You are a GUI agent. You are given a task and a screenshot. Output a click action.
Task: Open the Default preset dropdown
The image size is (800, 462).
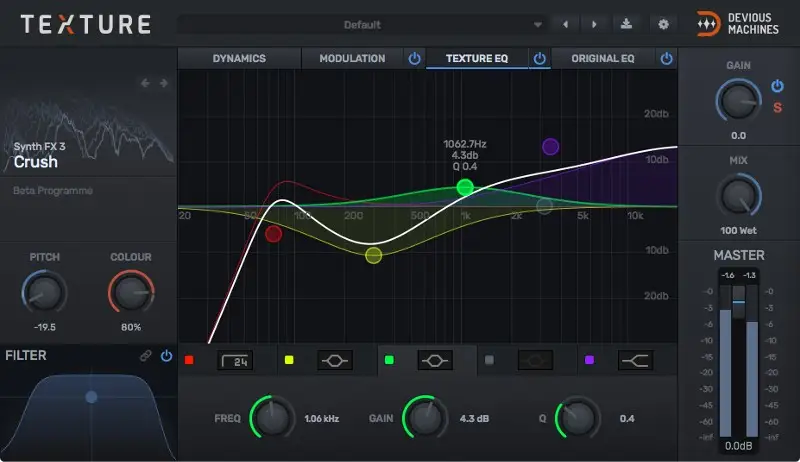pyautogui.click(x=362, y=24)
